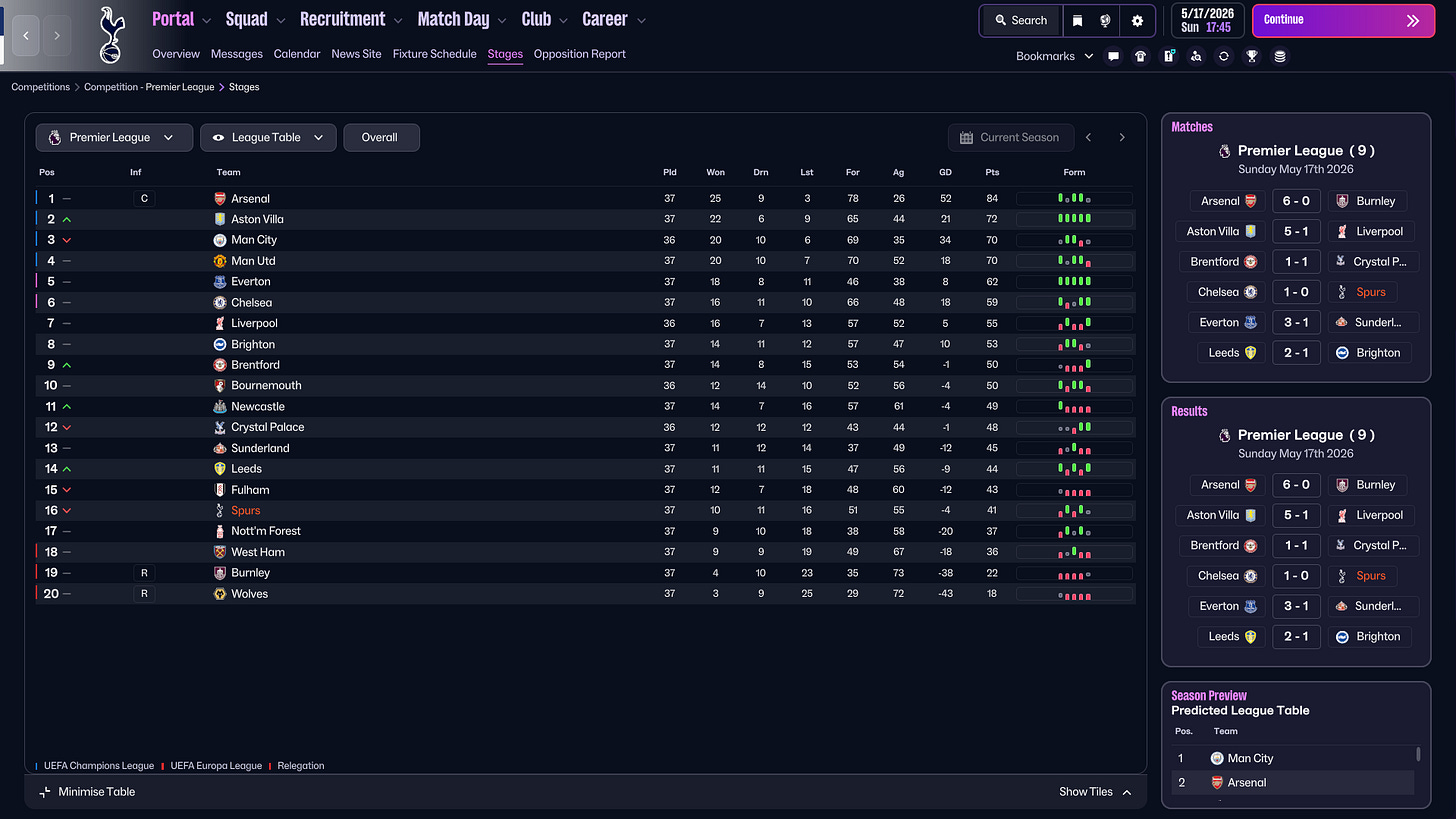
Task: Open the tactics board bookmark icon
Action: pyautogui.click(x=1168, y=56)
